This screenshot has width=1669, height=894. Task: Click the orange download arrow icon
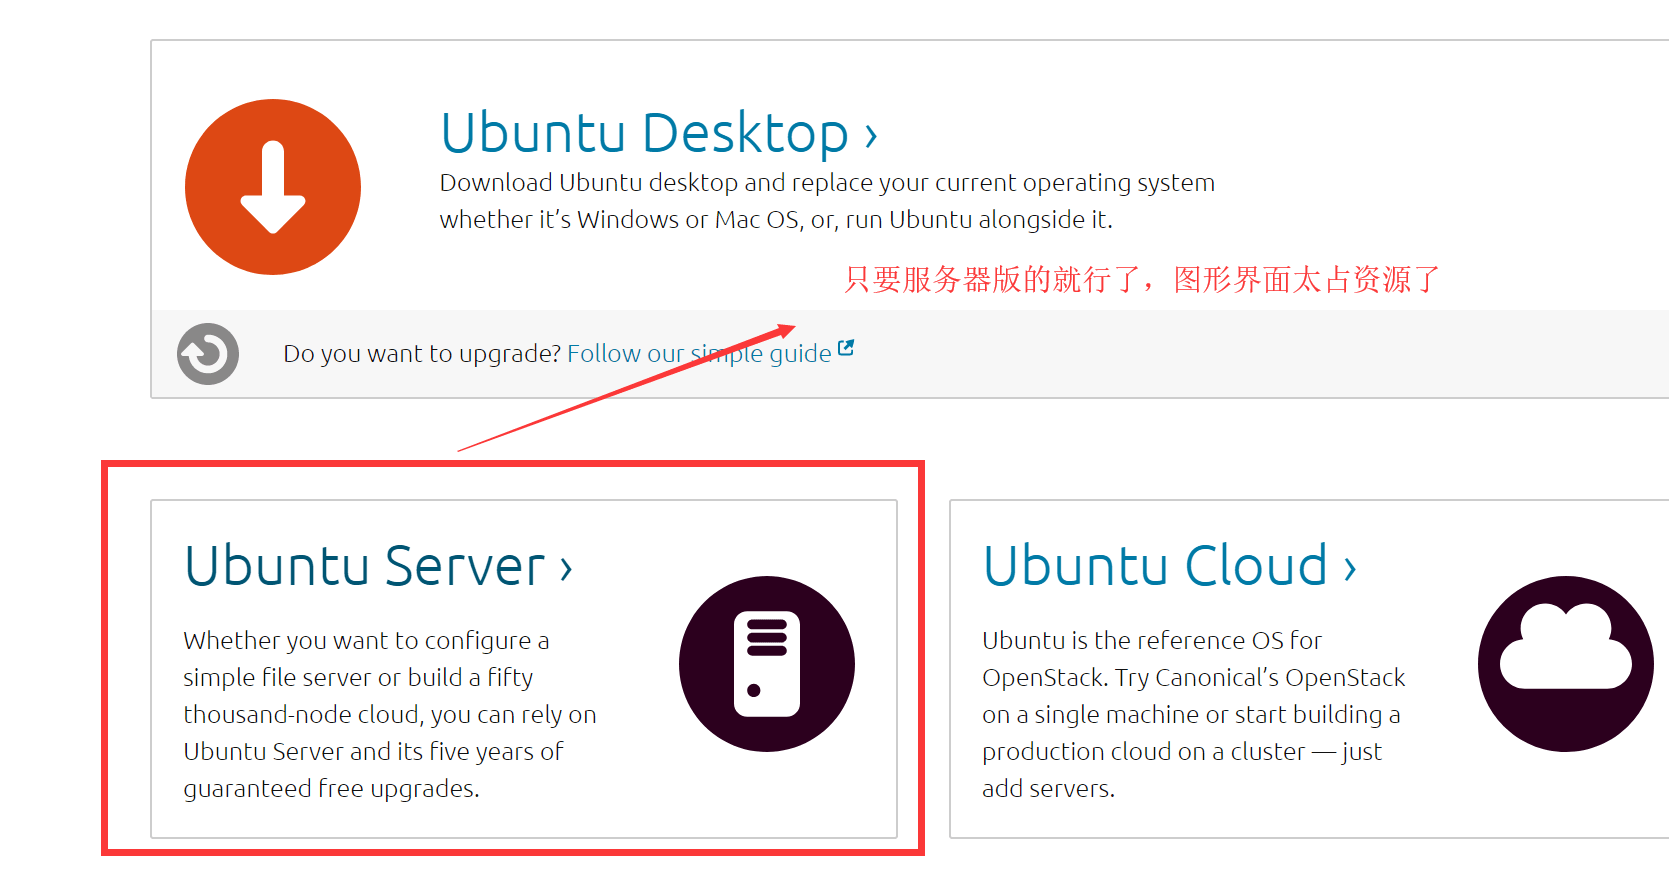pos(272,187)
